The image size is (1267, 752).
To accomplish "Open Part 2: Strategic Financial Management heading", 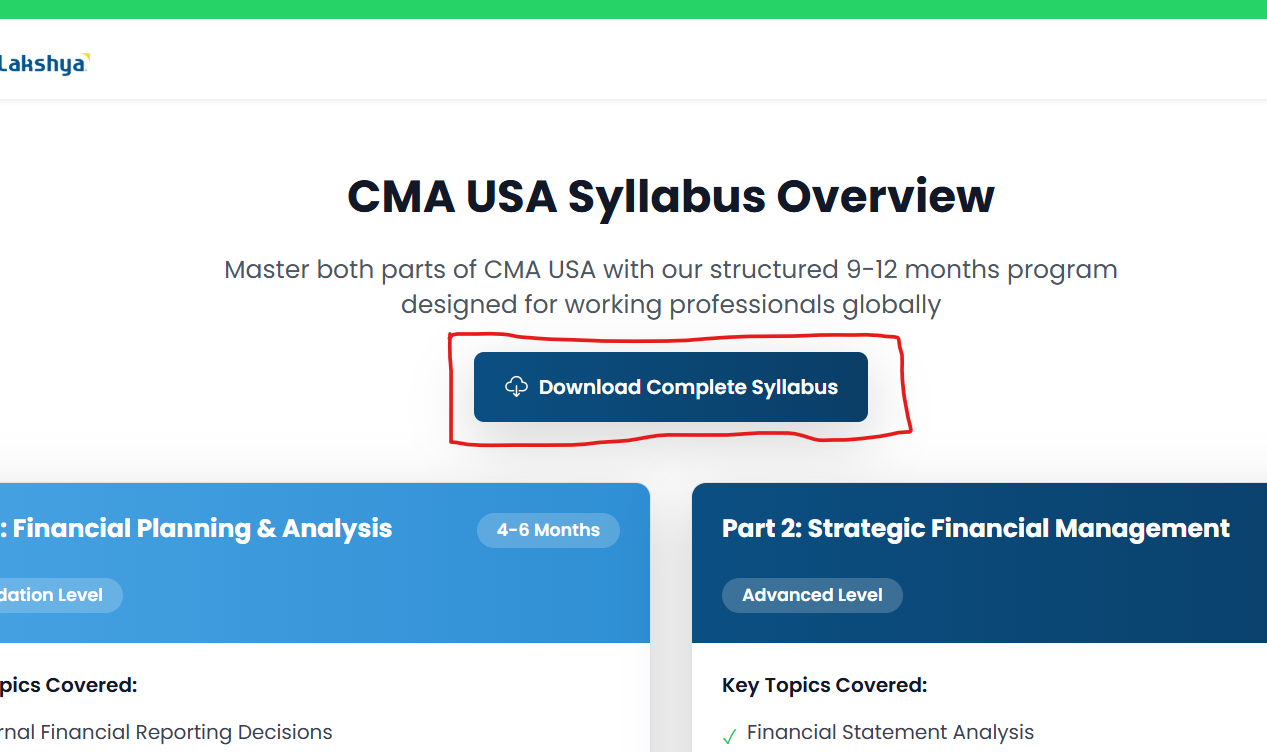I will click(975, 528).
